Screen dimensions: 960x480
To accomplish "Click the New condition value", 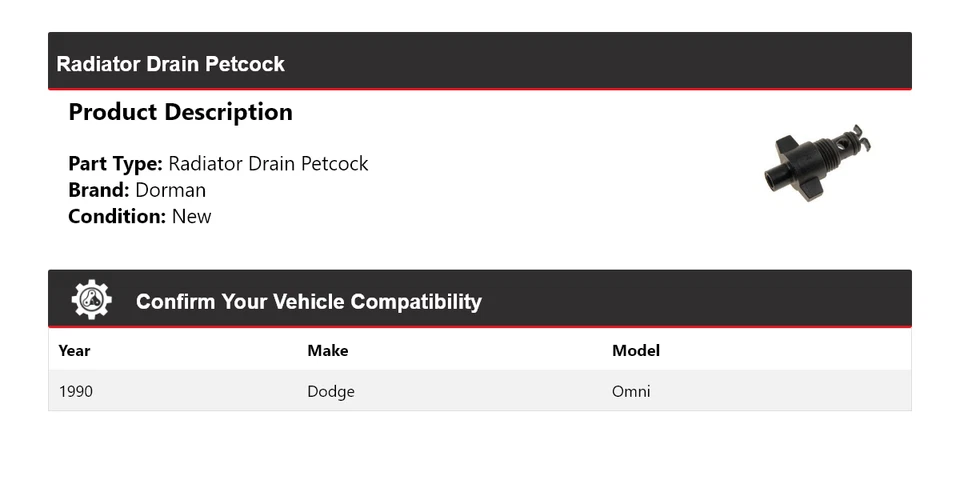I will (191, 216).
